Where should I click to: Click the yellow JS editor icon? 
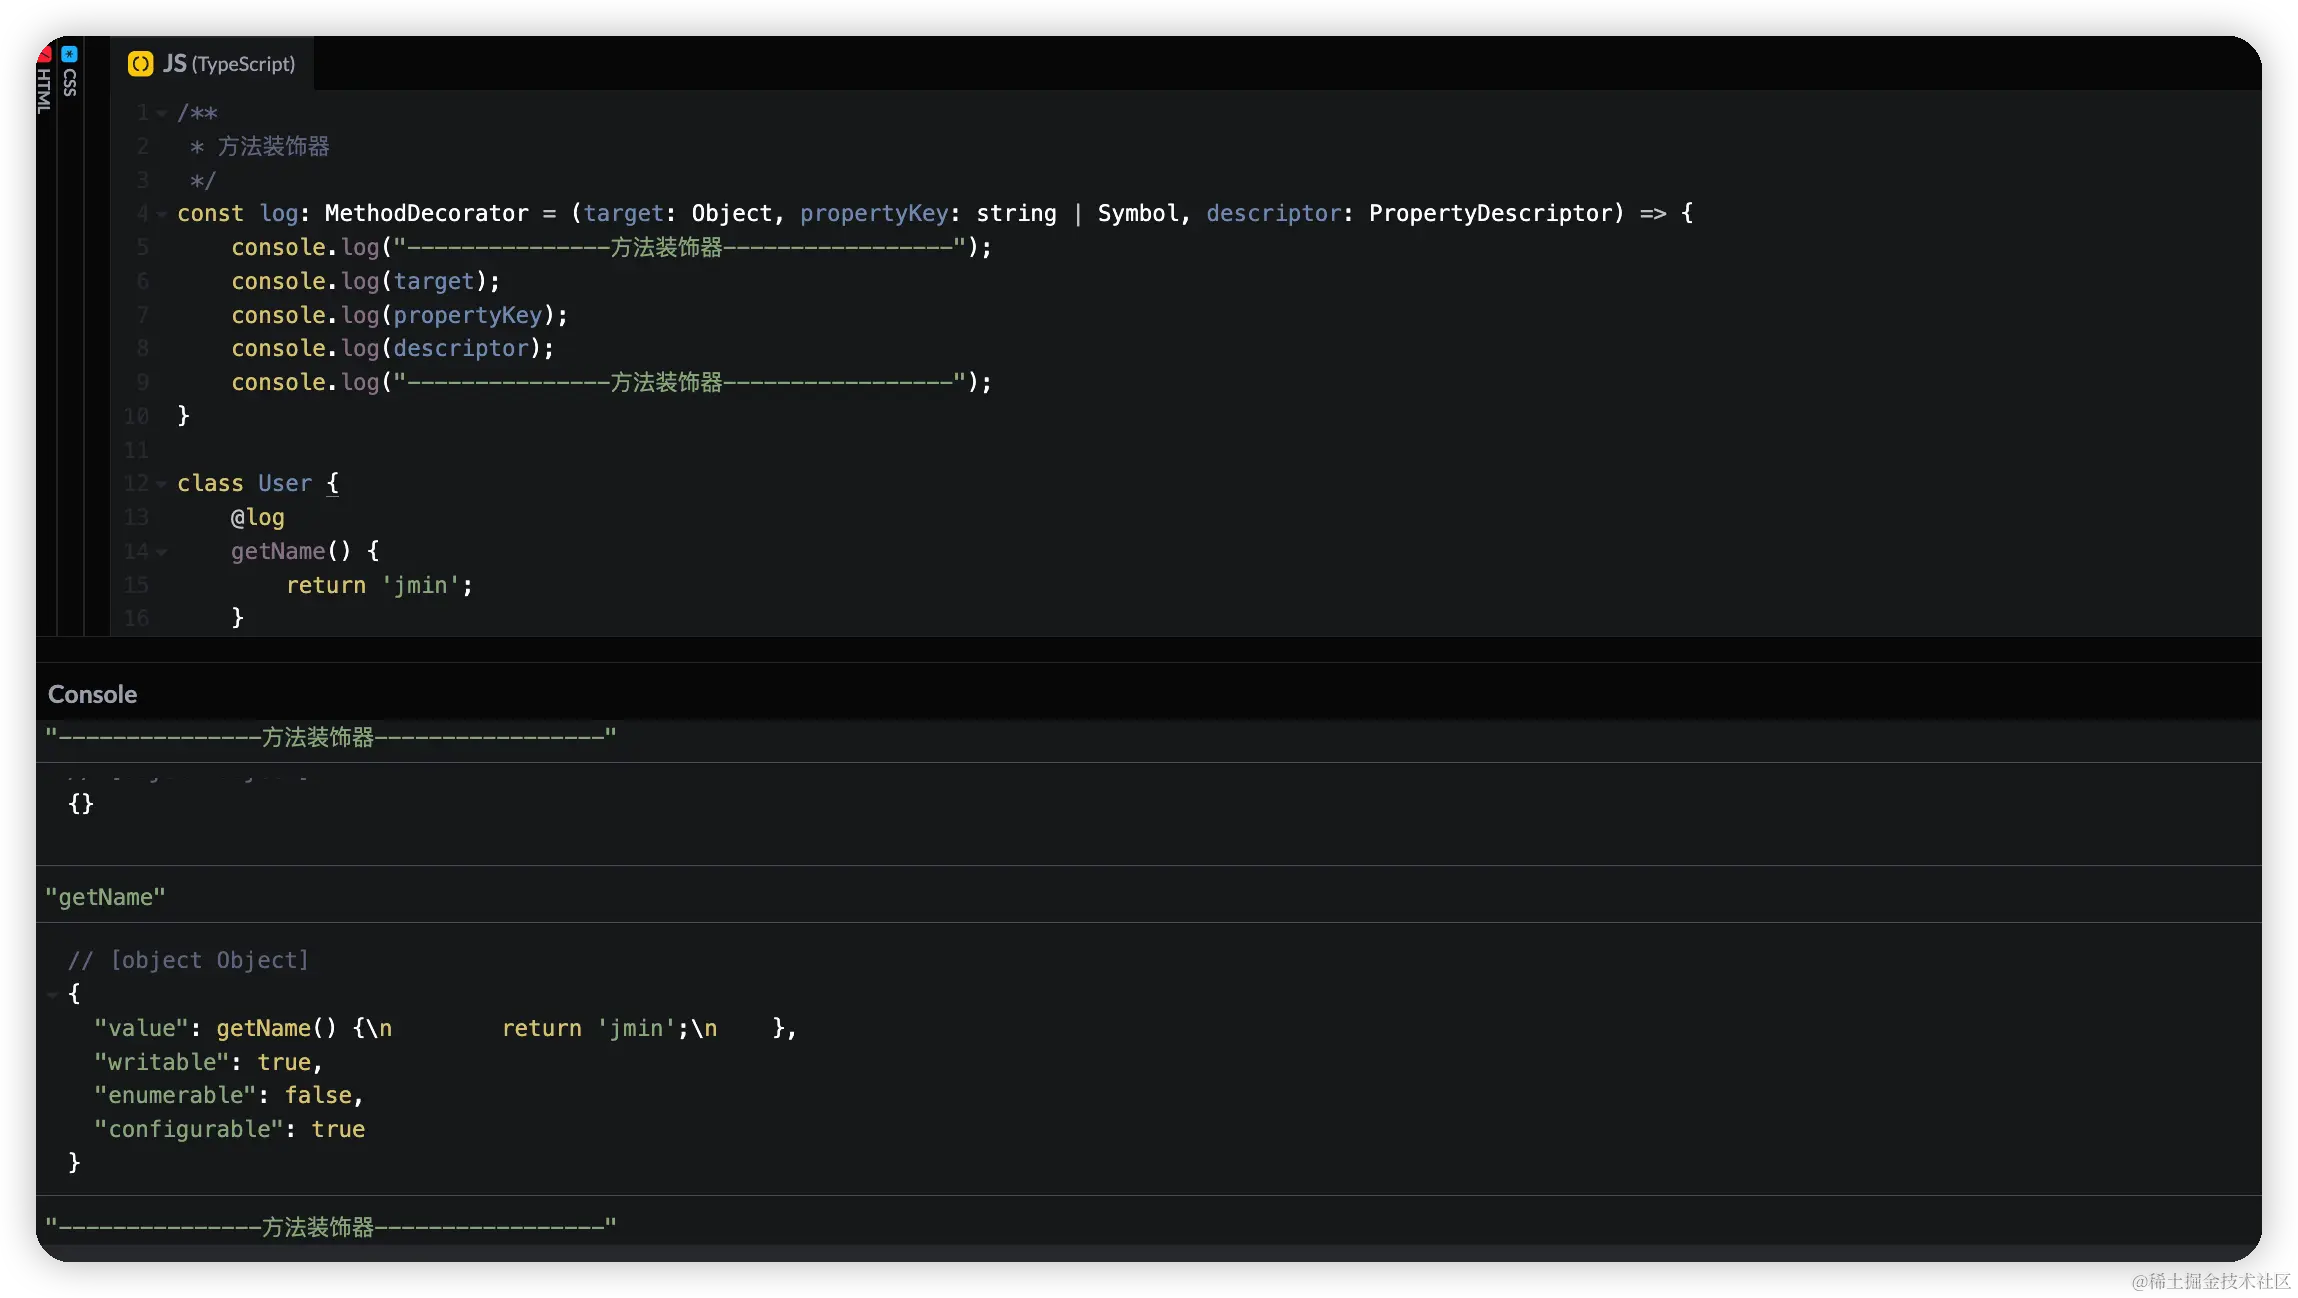141,64
